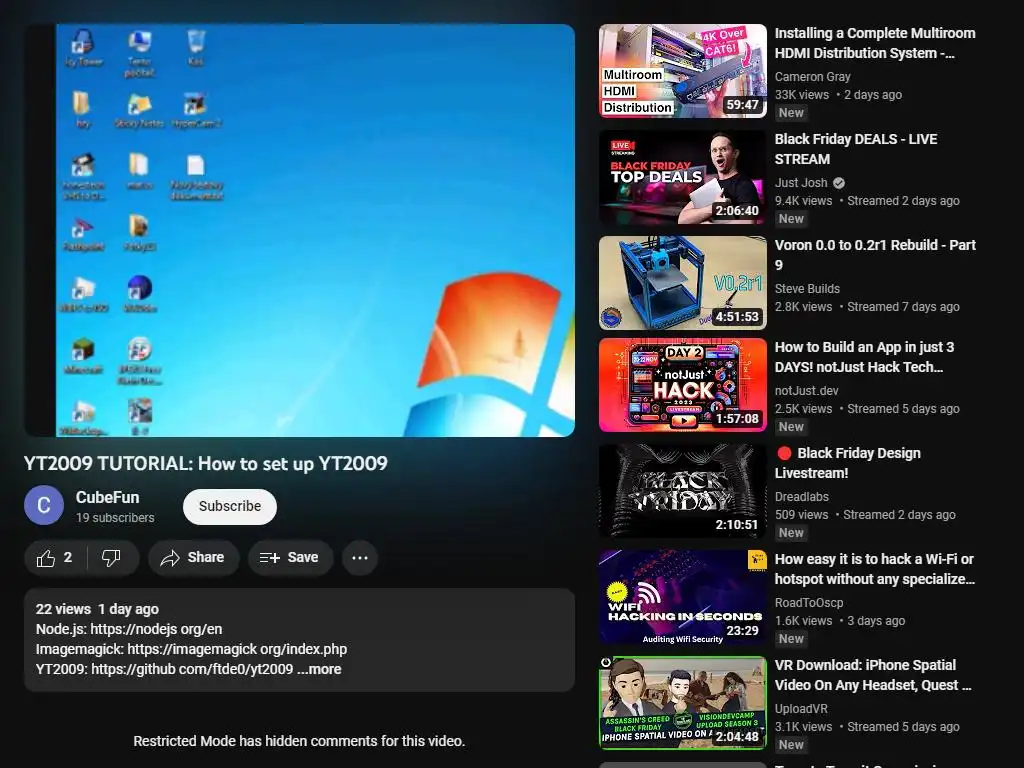Open the Multiroom HDMI Distribution thumbnail
Screen dimensions: 1024x768
tap(682, 71)
